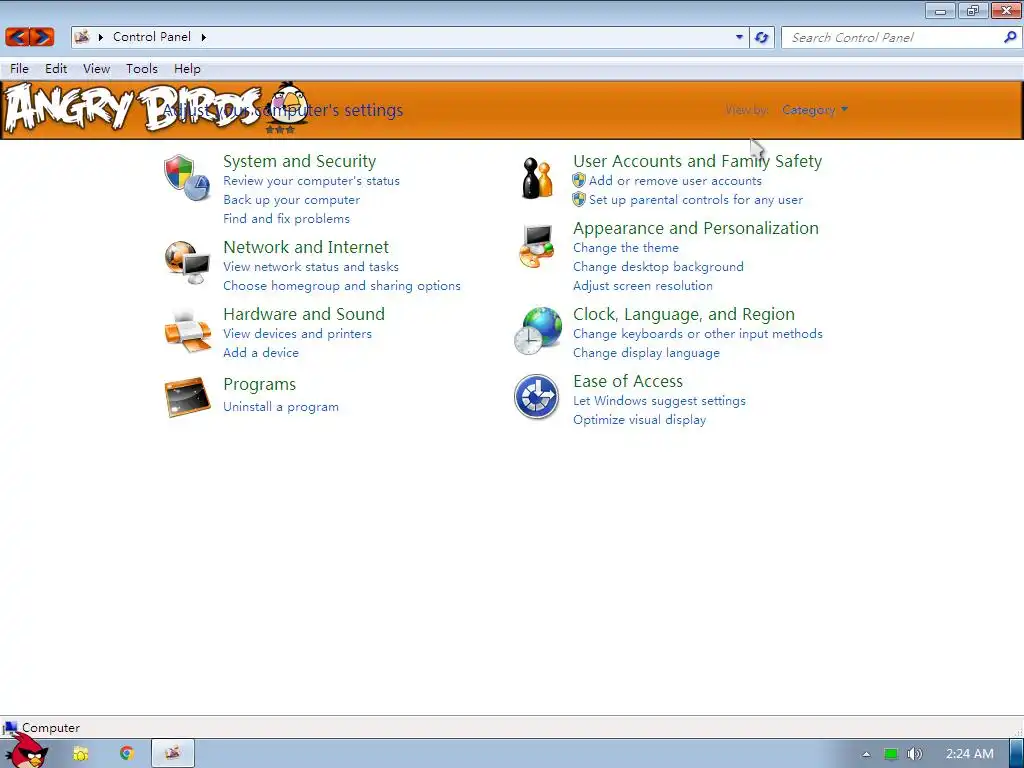Viewport: 1024px width, 768px height.
Task: Click Review your computer's status
Action: (x=312, y=181)
